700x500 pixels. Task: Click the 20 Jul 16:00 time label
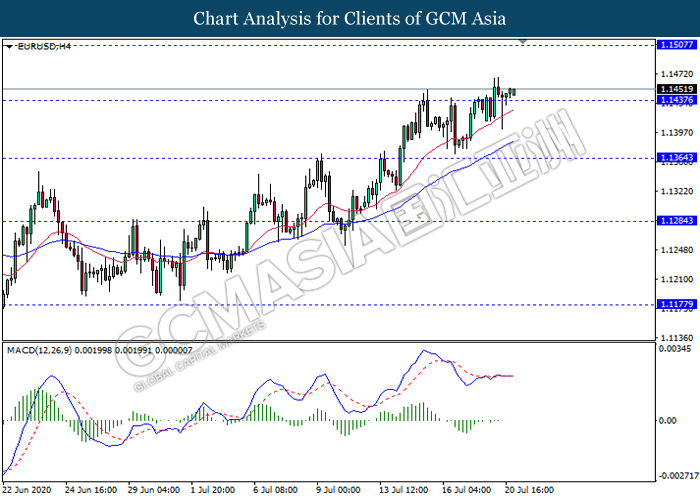530,490
